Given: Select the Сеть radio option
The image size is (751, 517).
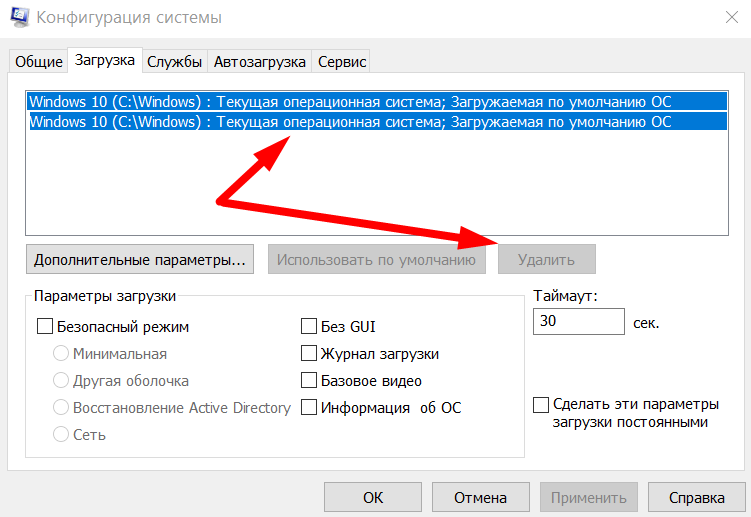Looking at the screenshot, I should click(61, 435).
